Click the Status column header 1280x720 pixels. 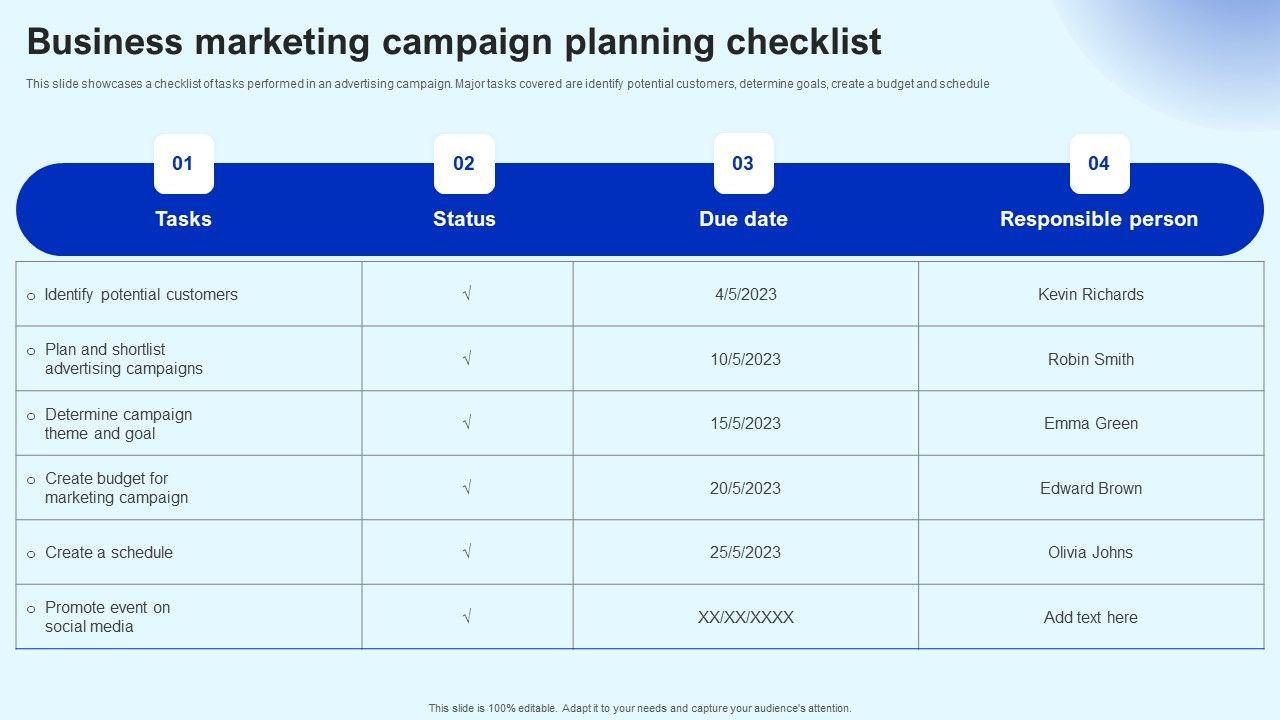pos(464,219)
